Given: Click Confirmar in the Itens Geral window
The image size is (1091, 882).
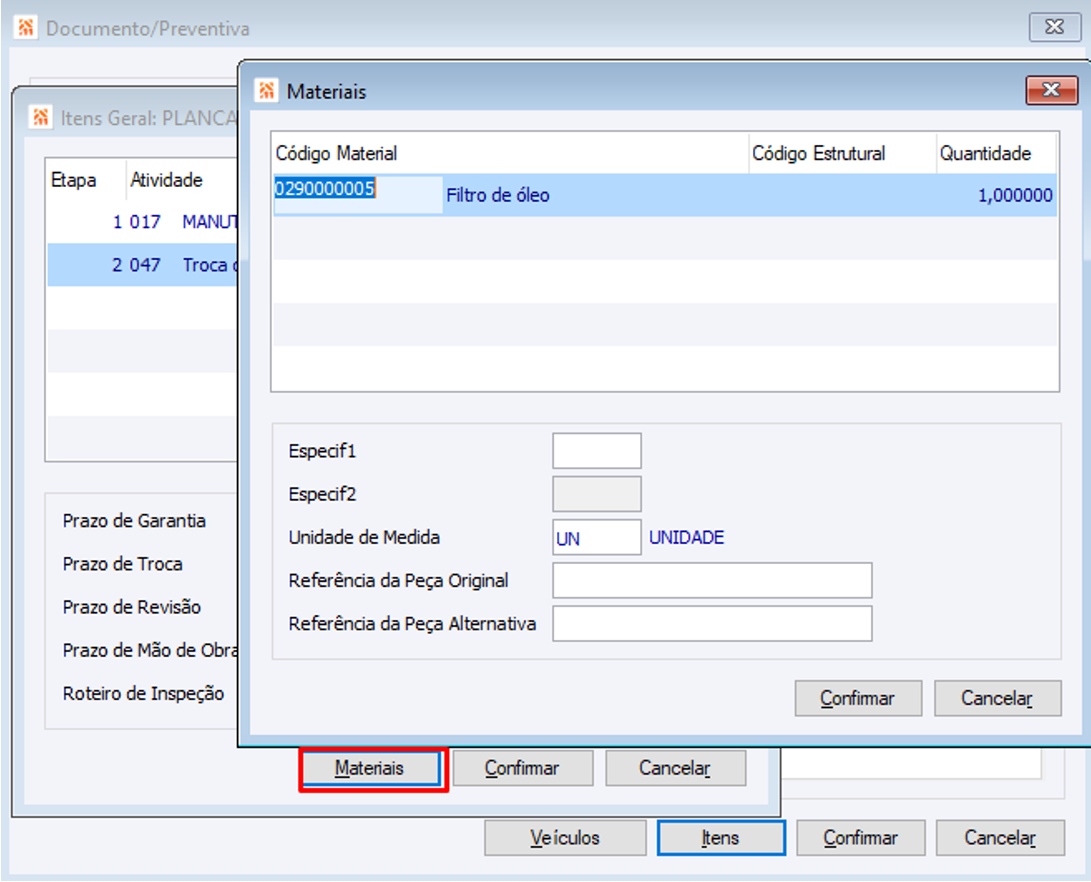Looking at the screenshot, I should click(523, 768).
